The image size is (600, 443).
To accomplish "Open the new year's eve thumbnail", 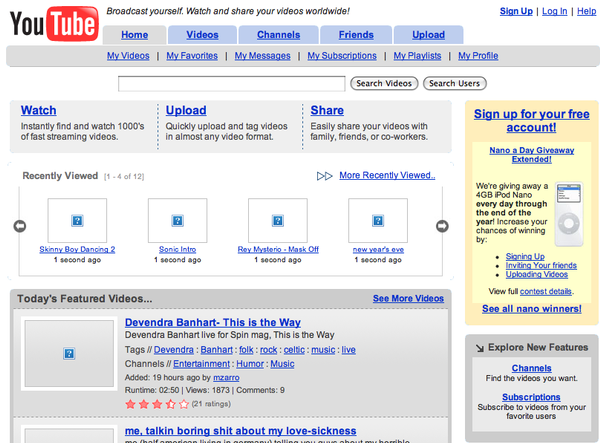I will pyautogui.click(x=378, y=220).
